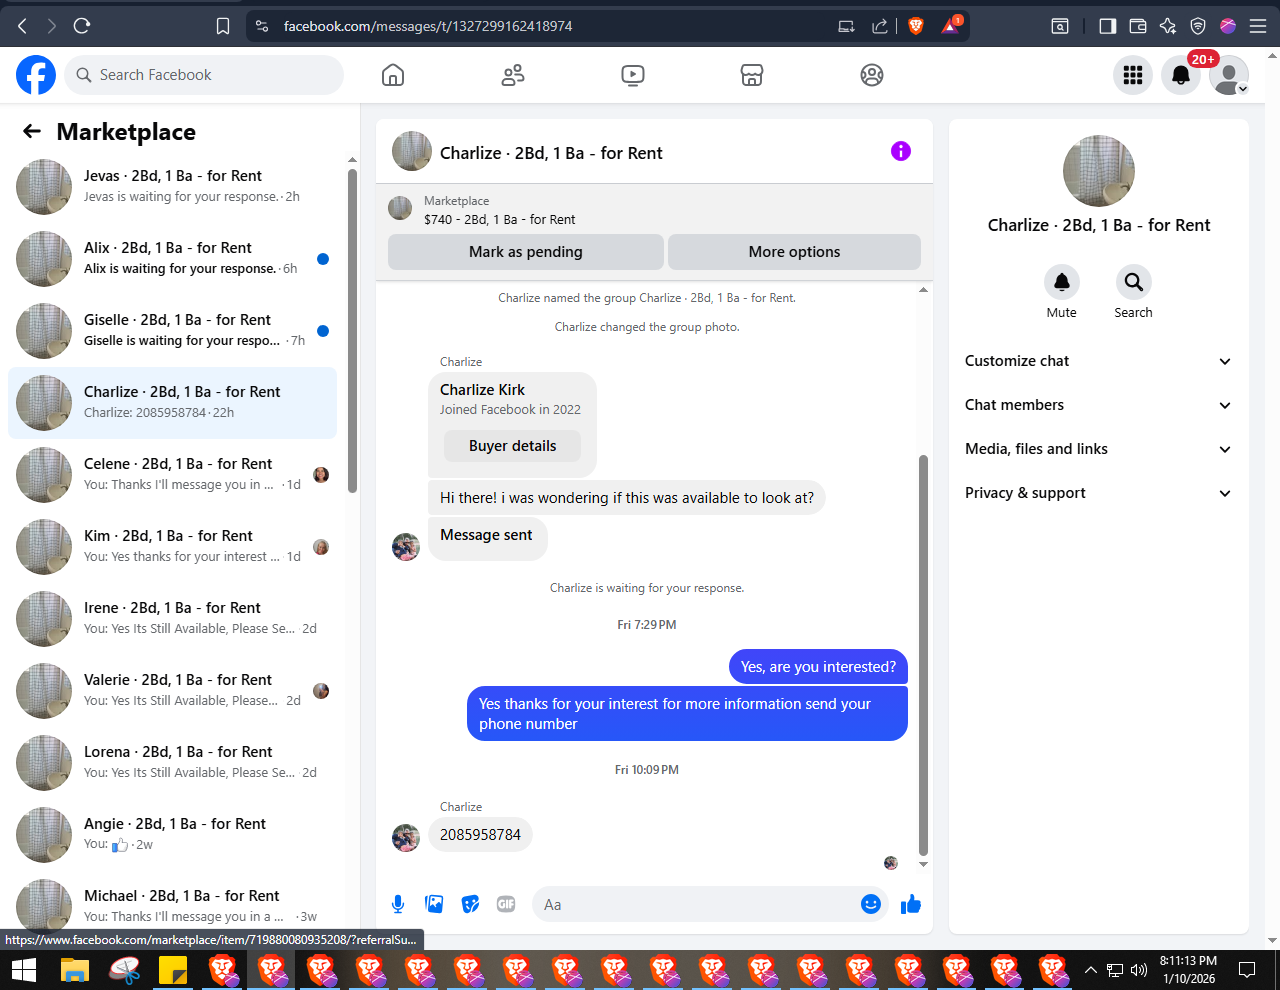
Task: Record a voice clip microphone icon
Action: click(398, 904)
